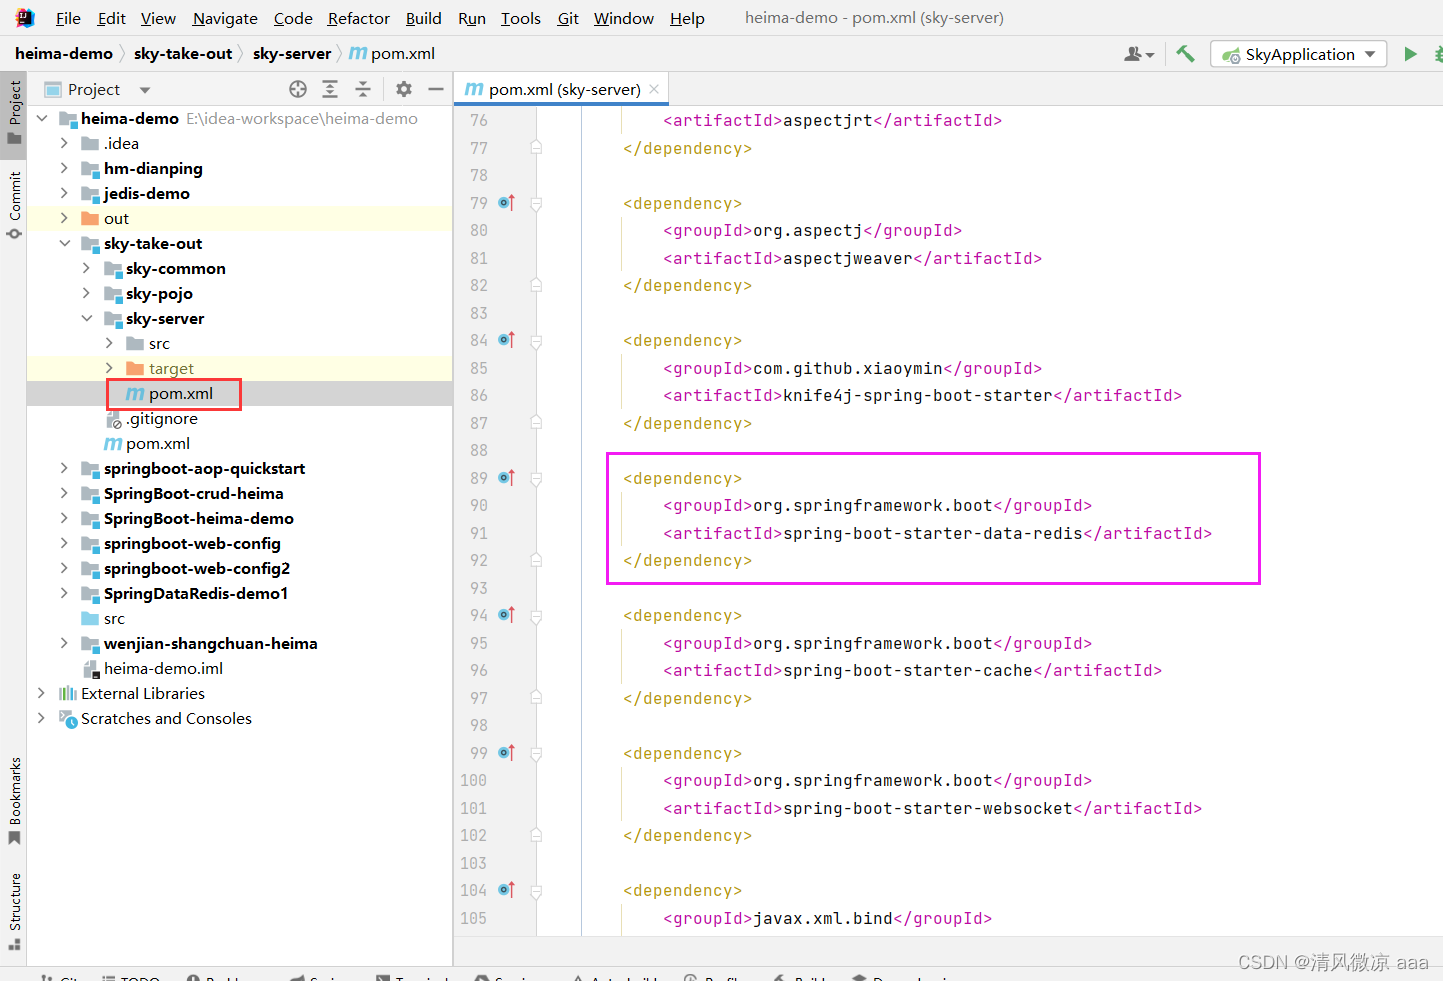Toggle fold end marker at line 77
The width and height of the screenshot is (1443, 981).
pyautogui.click(x=536, y=148)
